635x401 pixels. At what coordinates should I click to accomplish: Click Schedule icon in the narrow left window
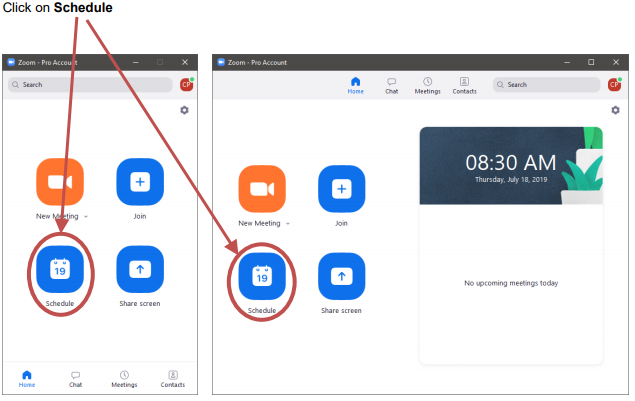click(60, 270)
